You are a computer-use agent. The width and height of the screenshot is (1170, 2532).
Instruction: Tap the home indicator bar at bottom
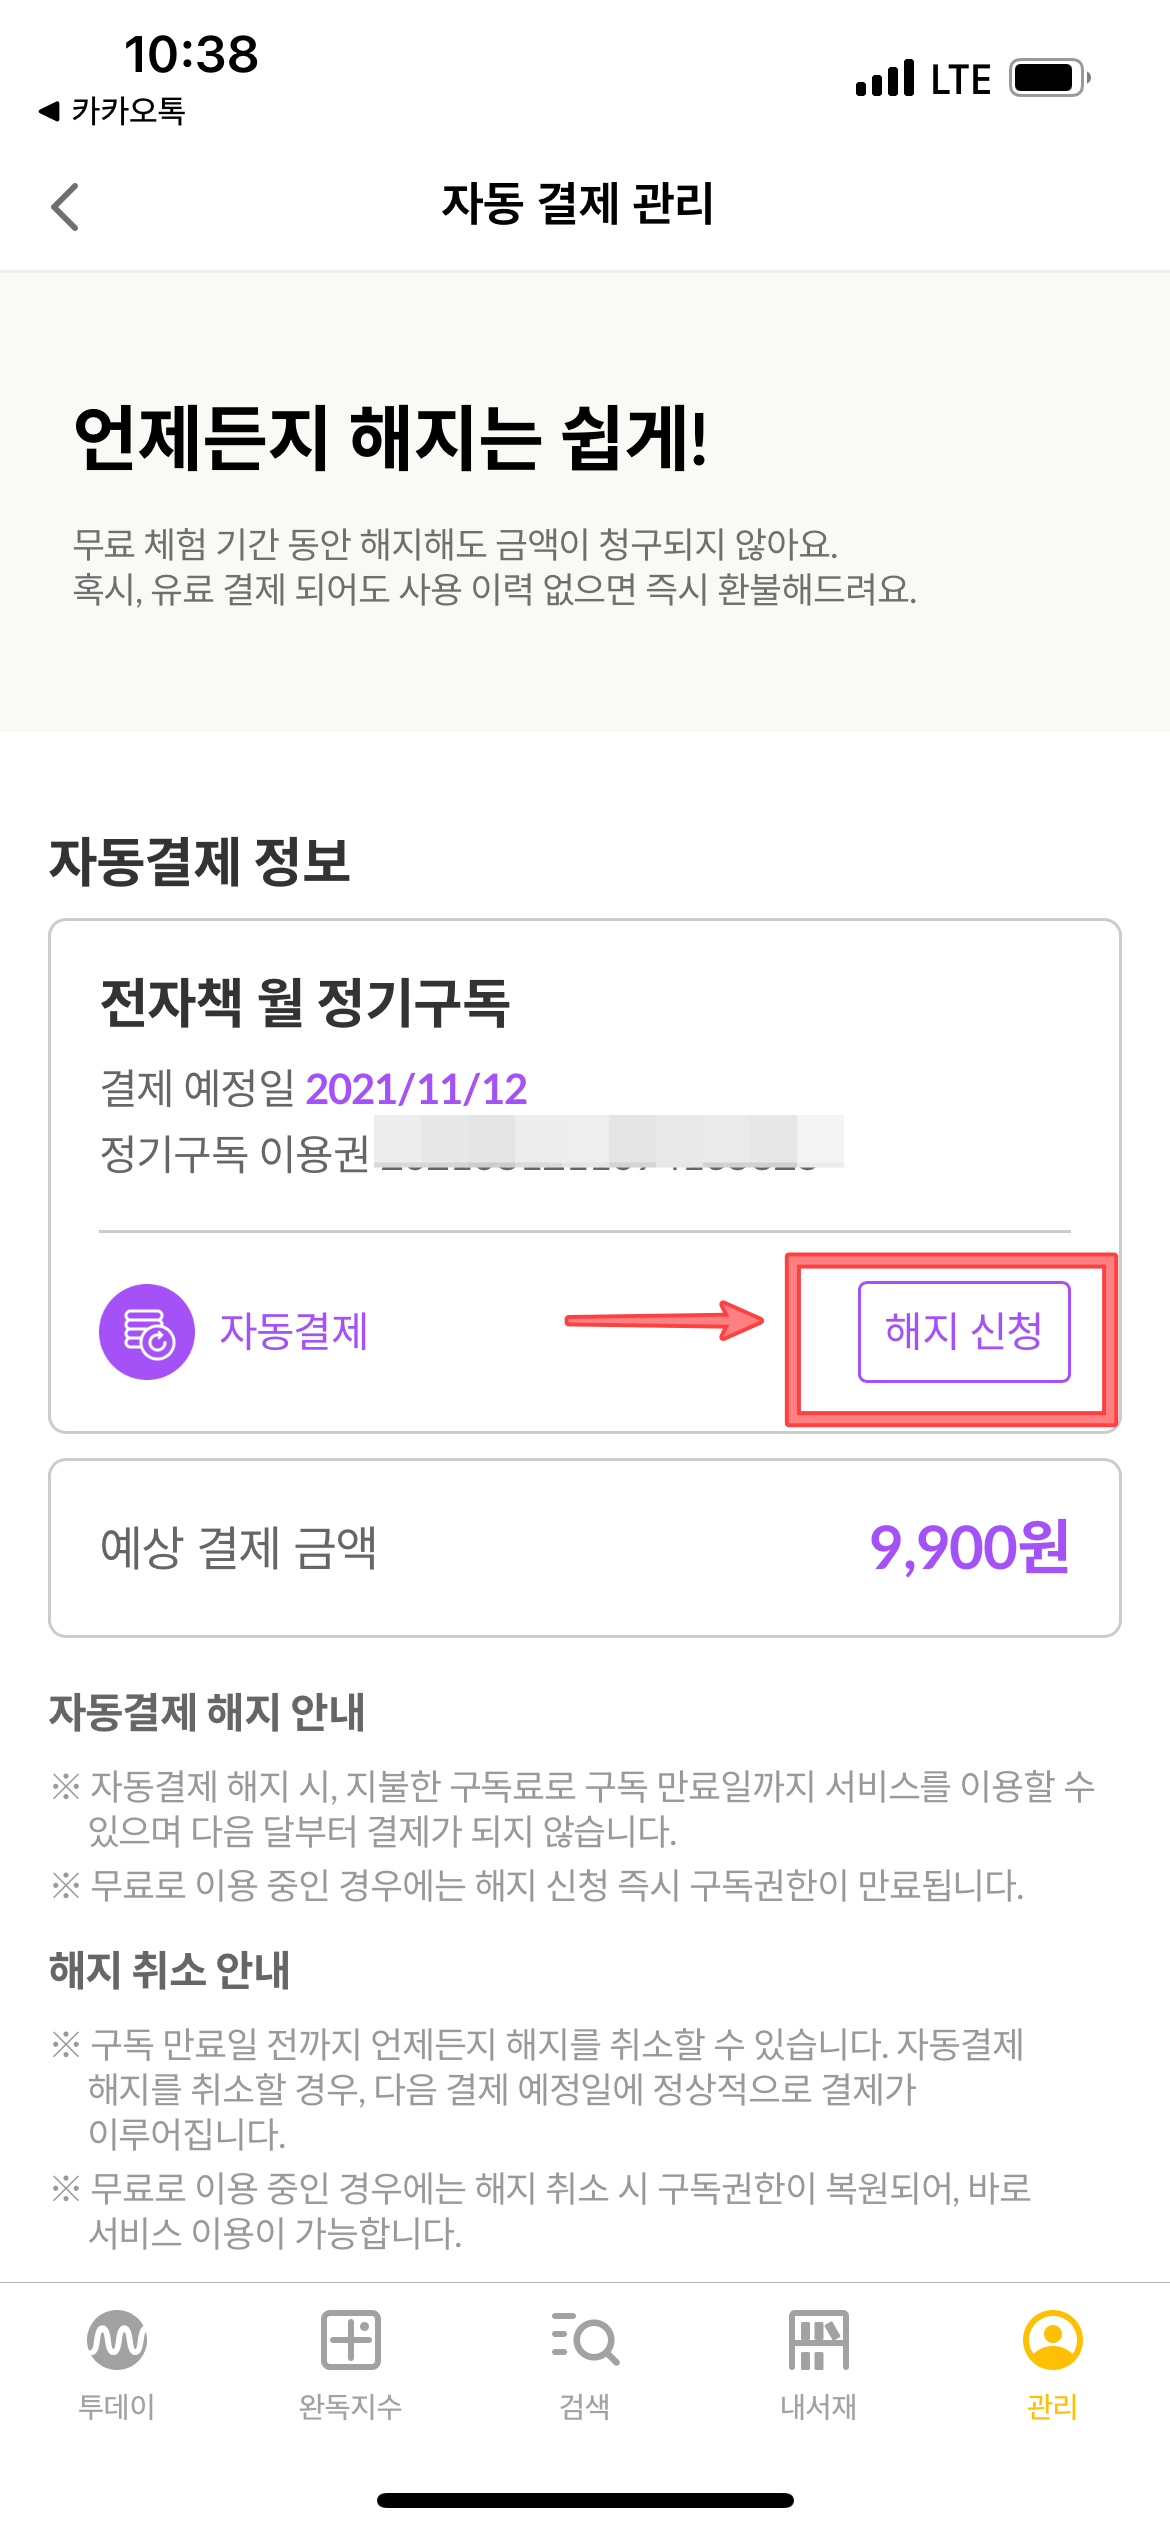pos(585,2500)
